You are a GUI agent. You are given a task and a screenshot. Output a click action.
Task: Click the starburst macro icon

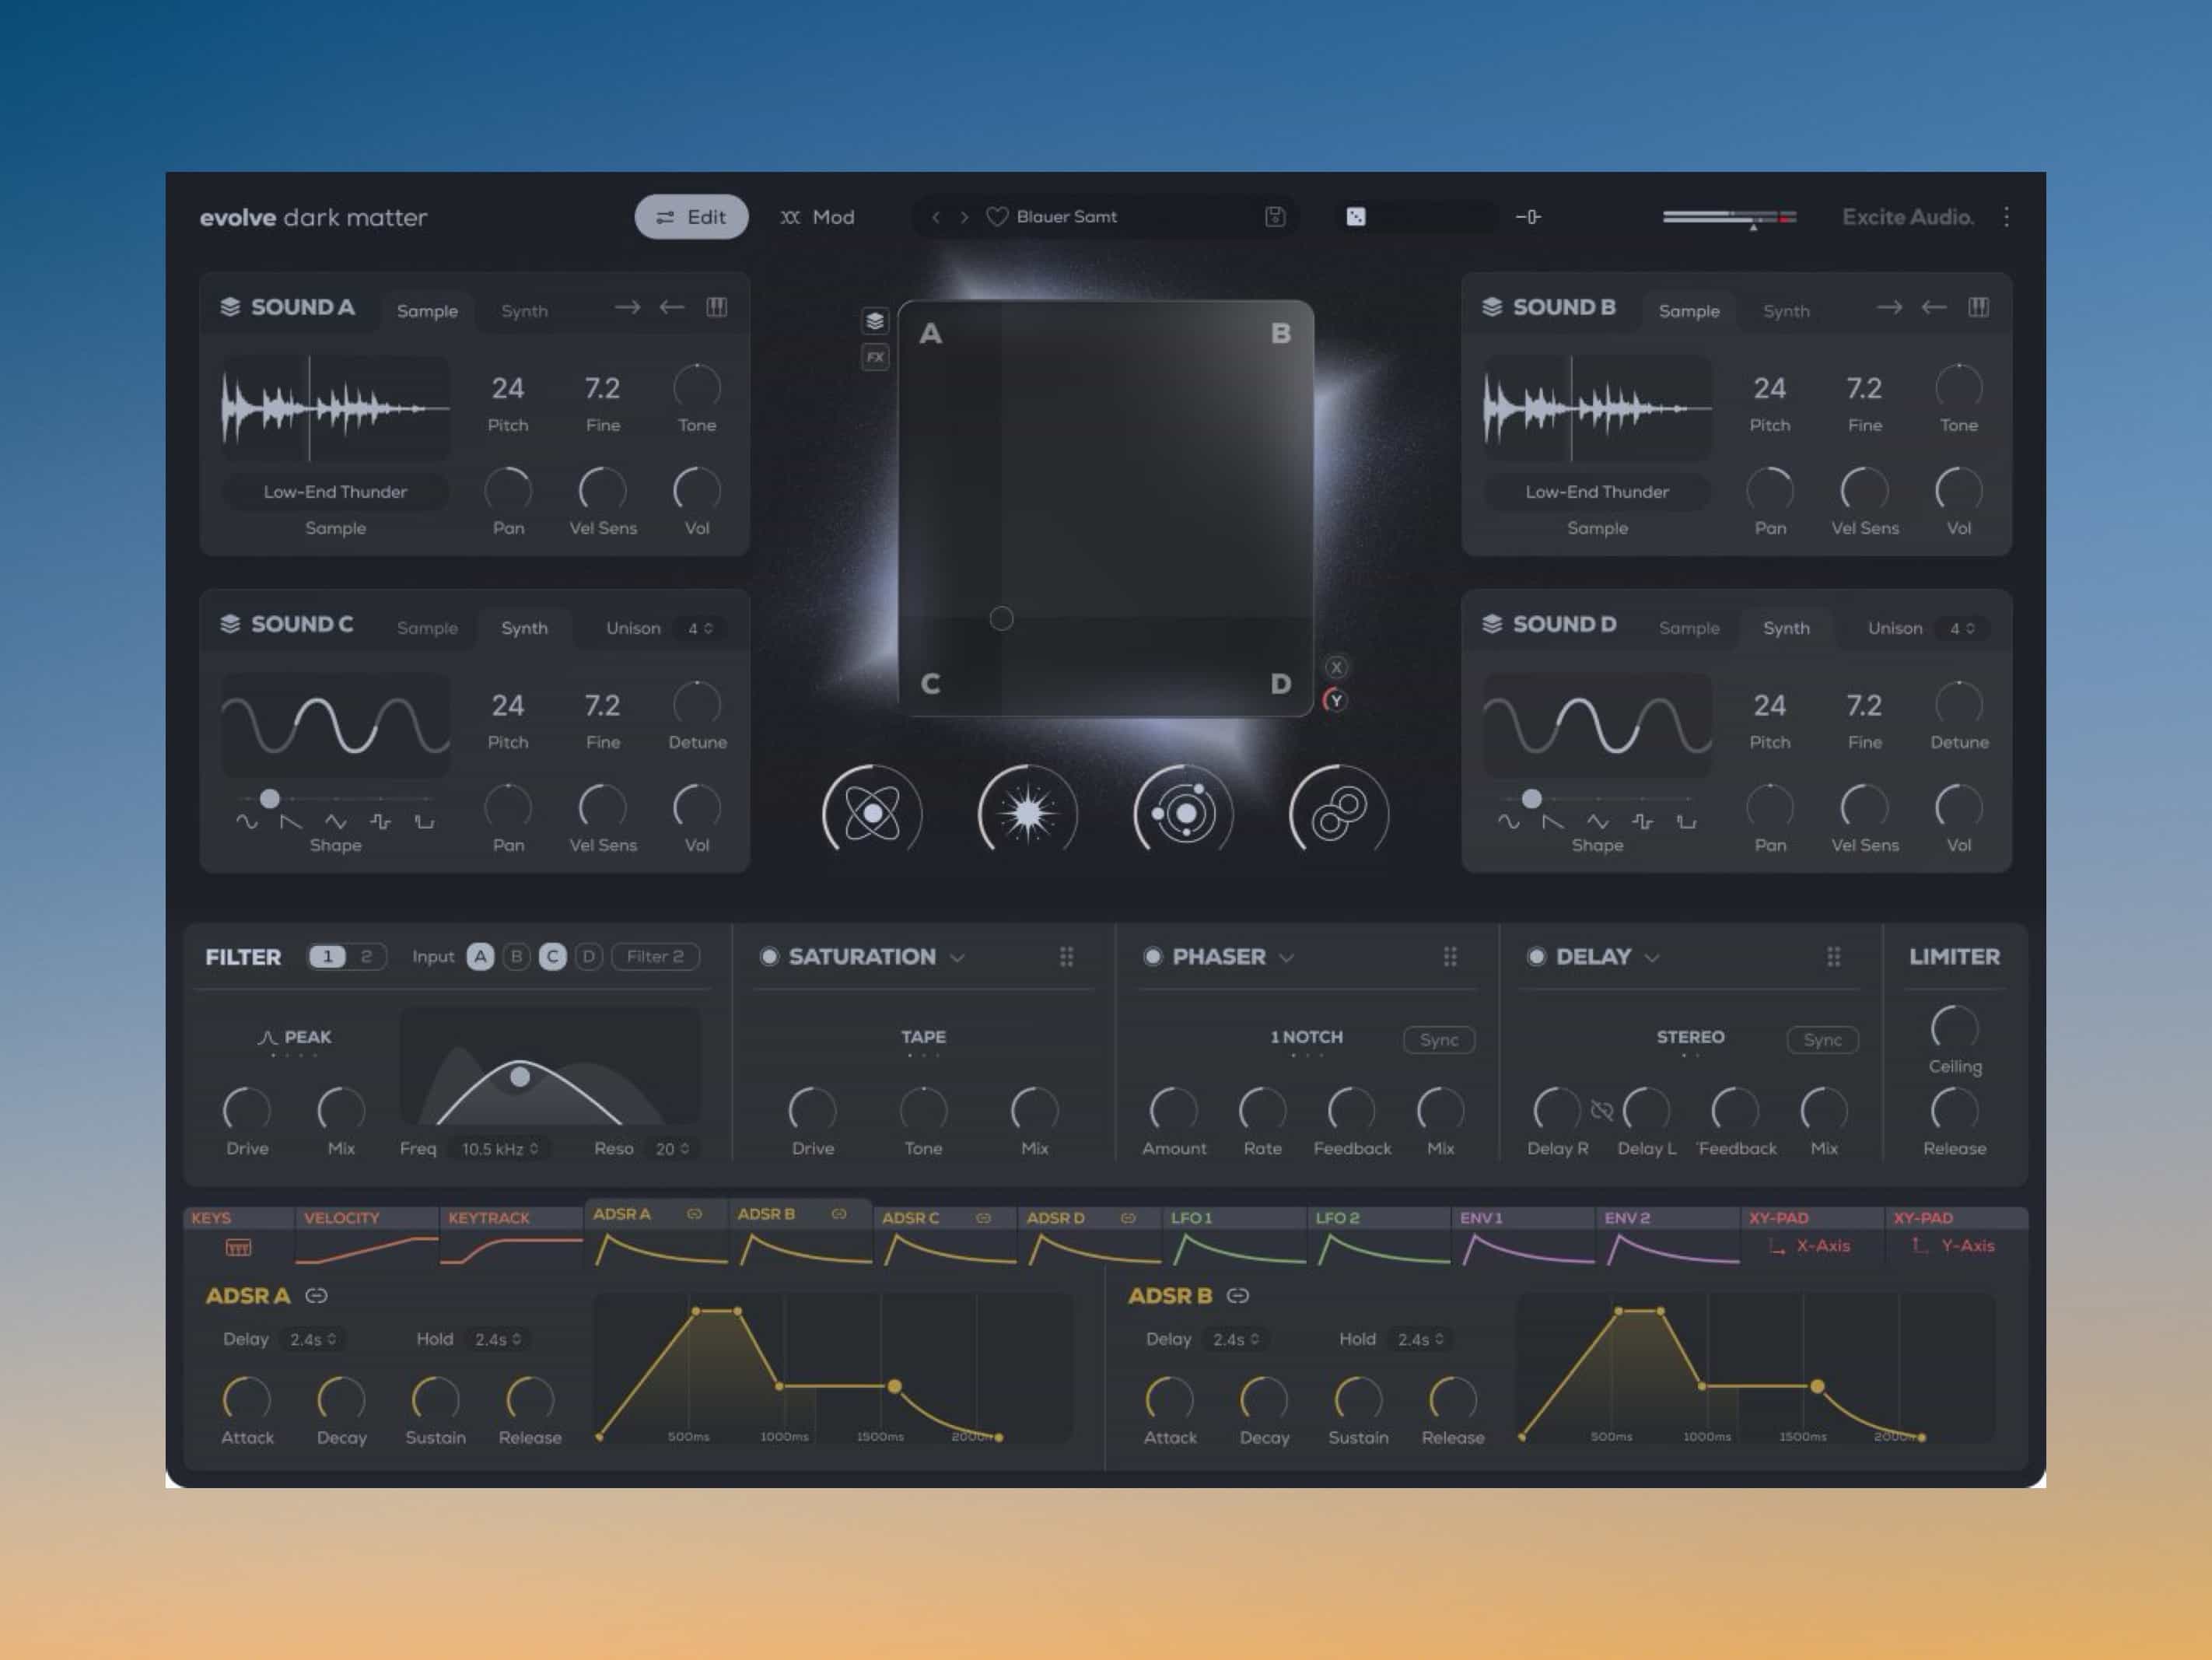pos(1027,813)
